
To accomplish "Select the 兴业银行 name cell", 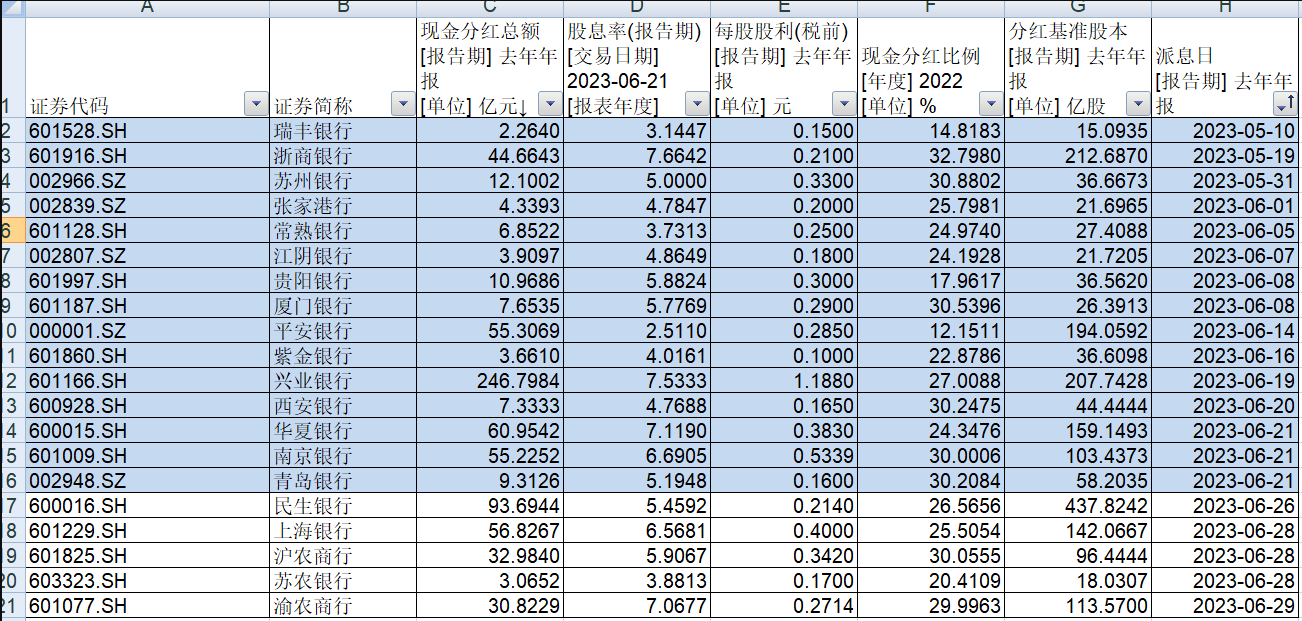I will tap(343, 380).
